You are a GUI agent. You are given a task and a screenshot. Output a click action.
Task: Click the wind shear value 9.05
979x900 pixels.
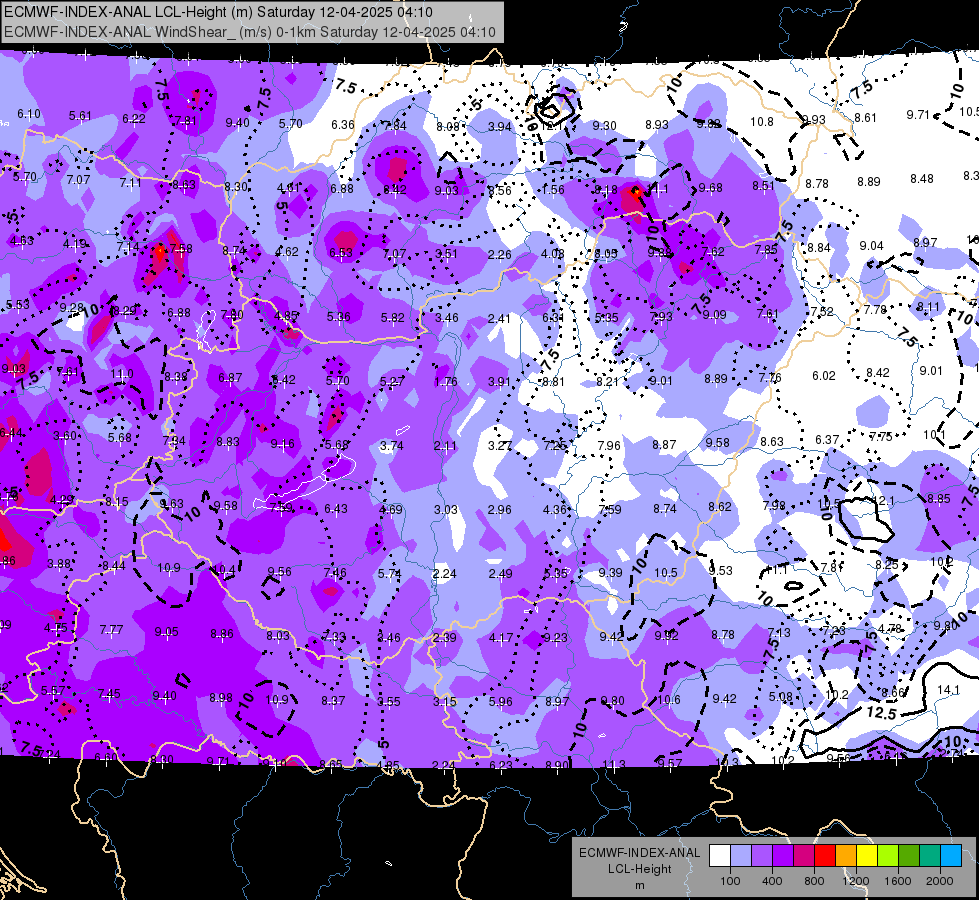click(167, 631)
